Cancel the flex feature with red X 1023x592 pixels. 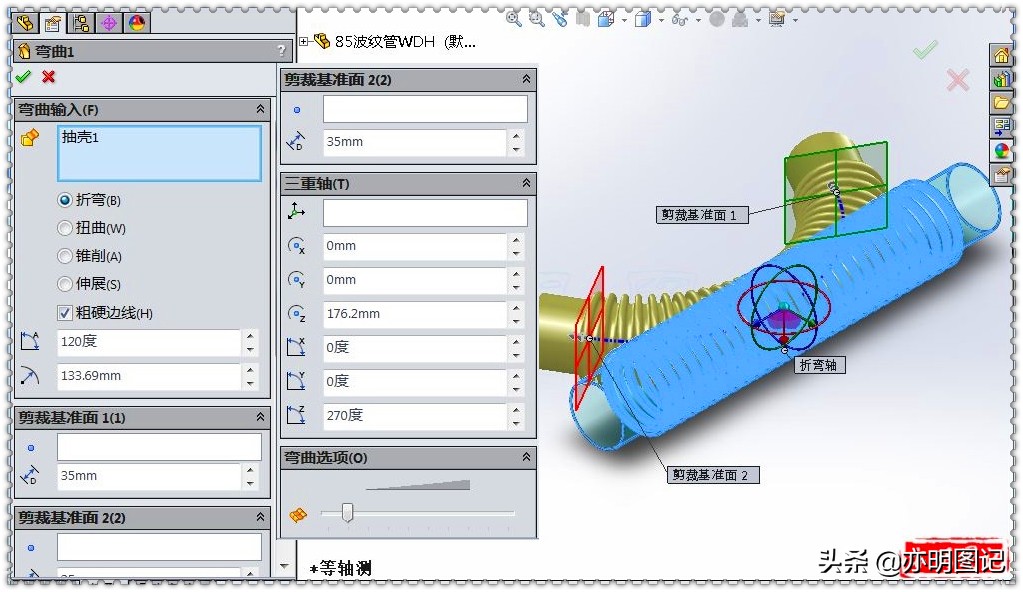[48, 76]
